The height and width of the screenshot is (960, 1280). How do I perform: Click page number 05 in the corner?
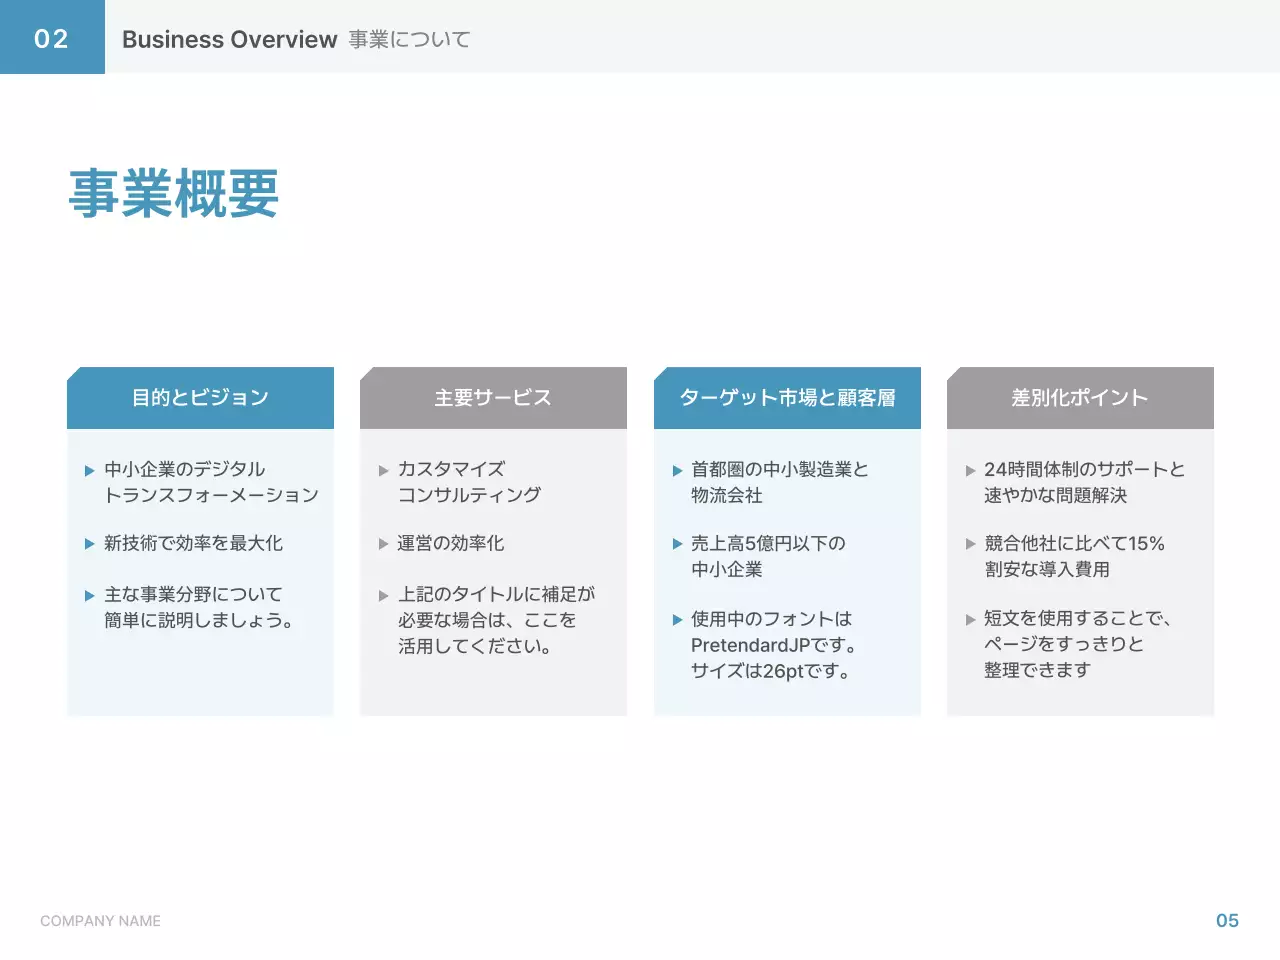pos(1228,921)
